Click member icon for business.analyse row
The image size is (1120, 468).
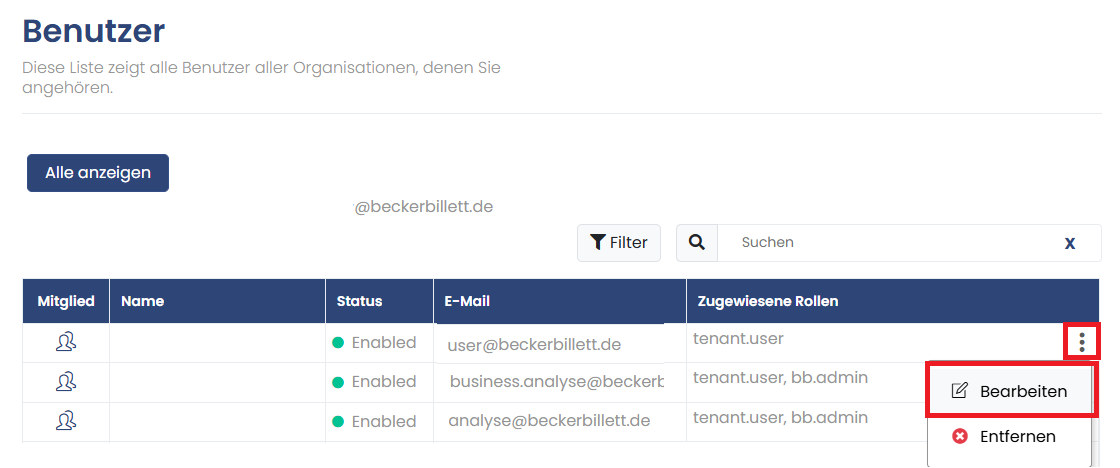coord(66,381)
